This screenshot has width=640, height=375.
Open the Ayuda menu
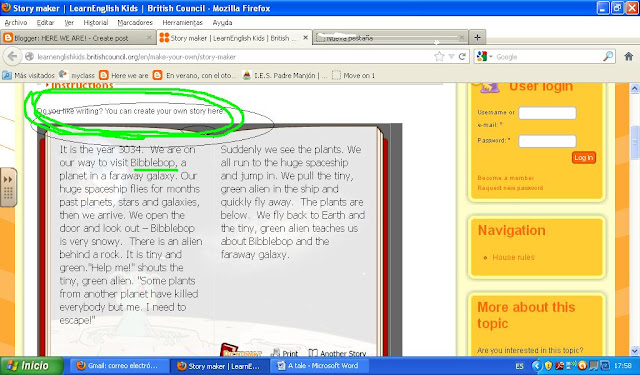coord(222,23)
